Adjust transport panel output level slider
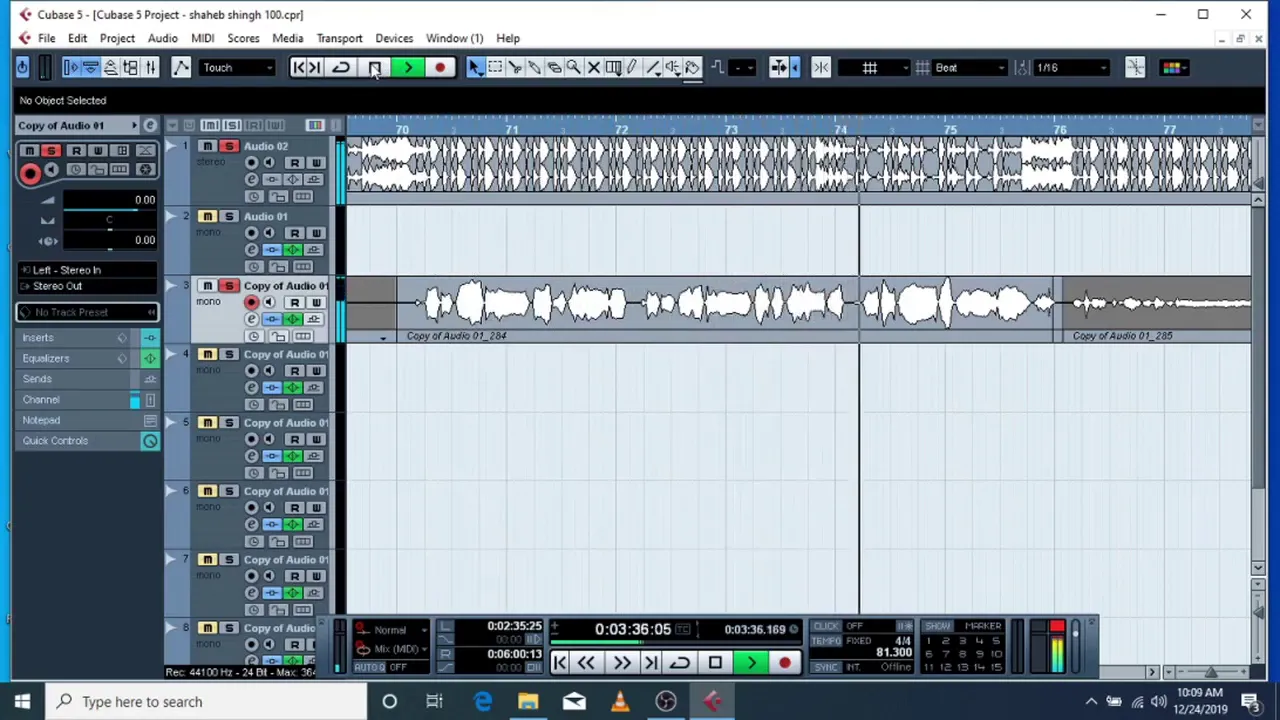The height and width of the screenshot is (720, 1280). coord(1075,645)
